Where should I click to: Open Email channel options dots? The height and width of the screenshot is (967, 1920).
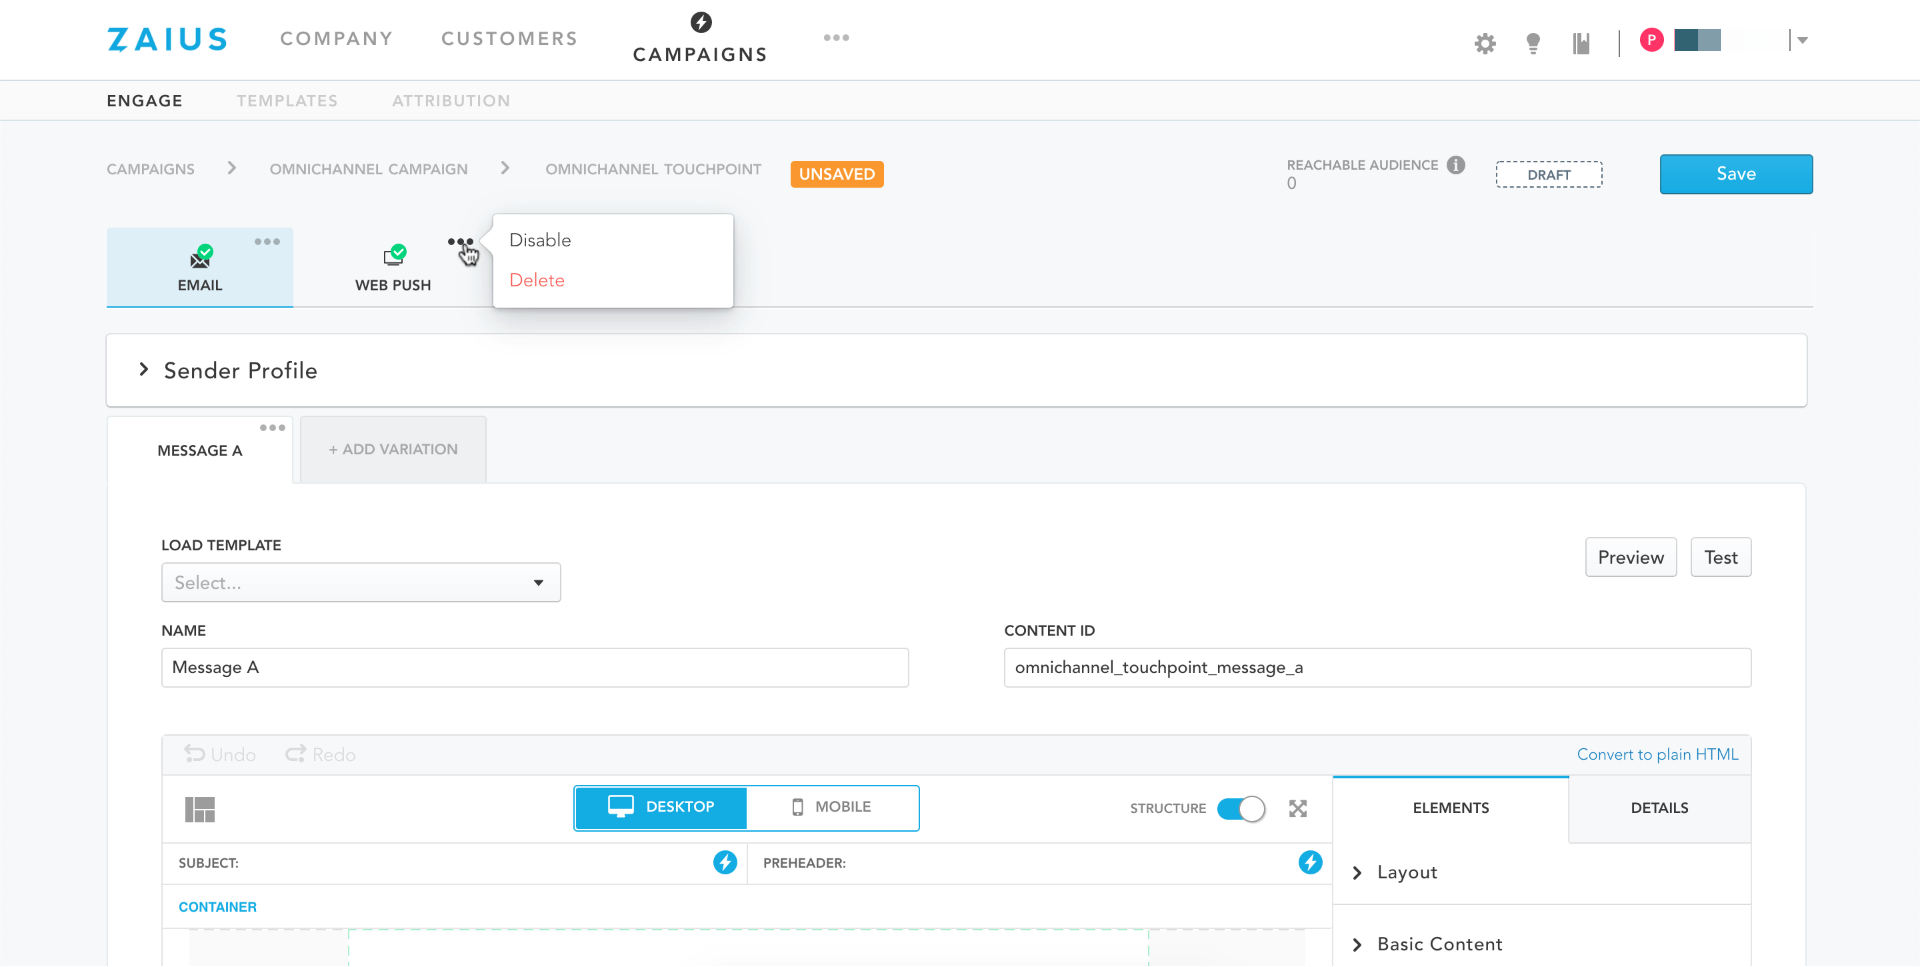coord(267,241)
